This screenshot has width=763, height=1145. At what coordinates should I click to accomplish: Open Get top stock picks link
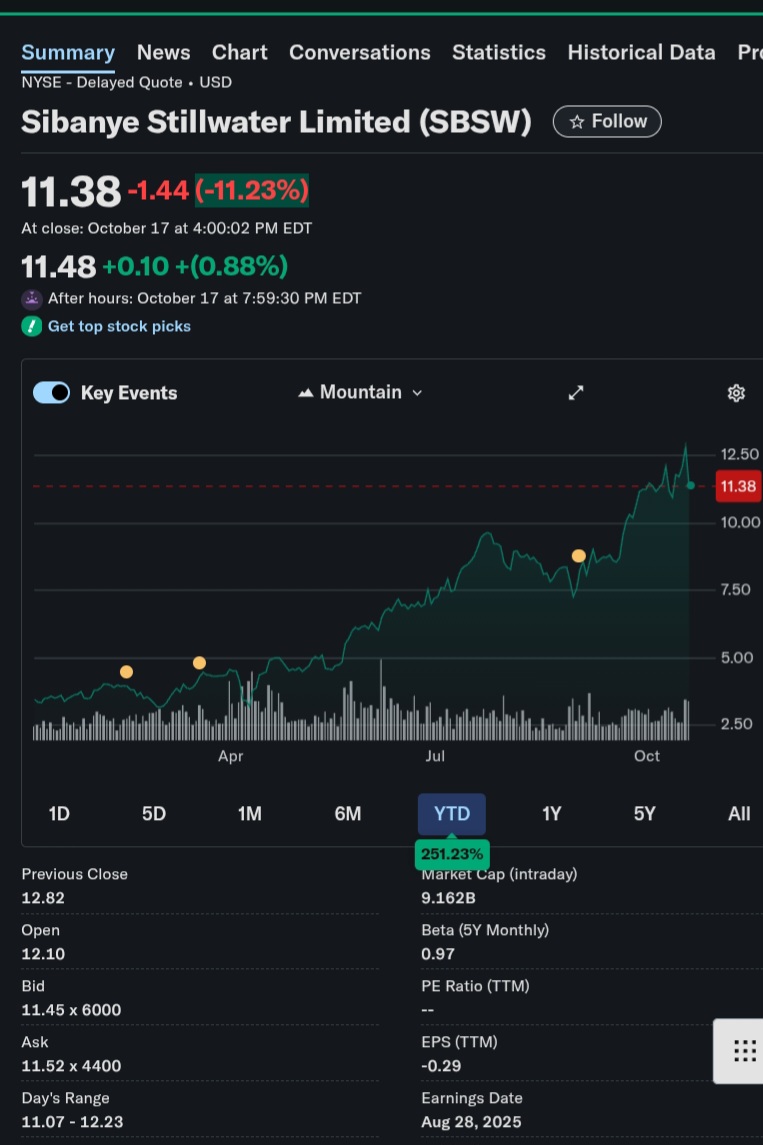(119, 326)
